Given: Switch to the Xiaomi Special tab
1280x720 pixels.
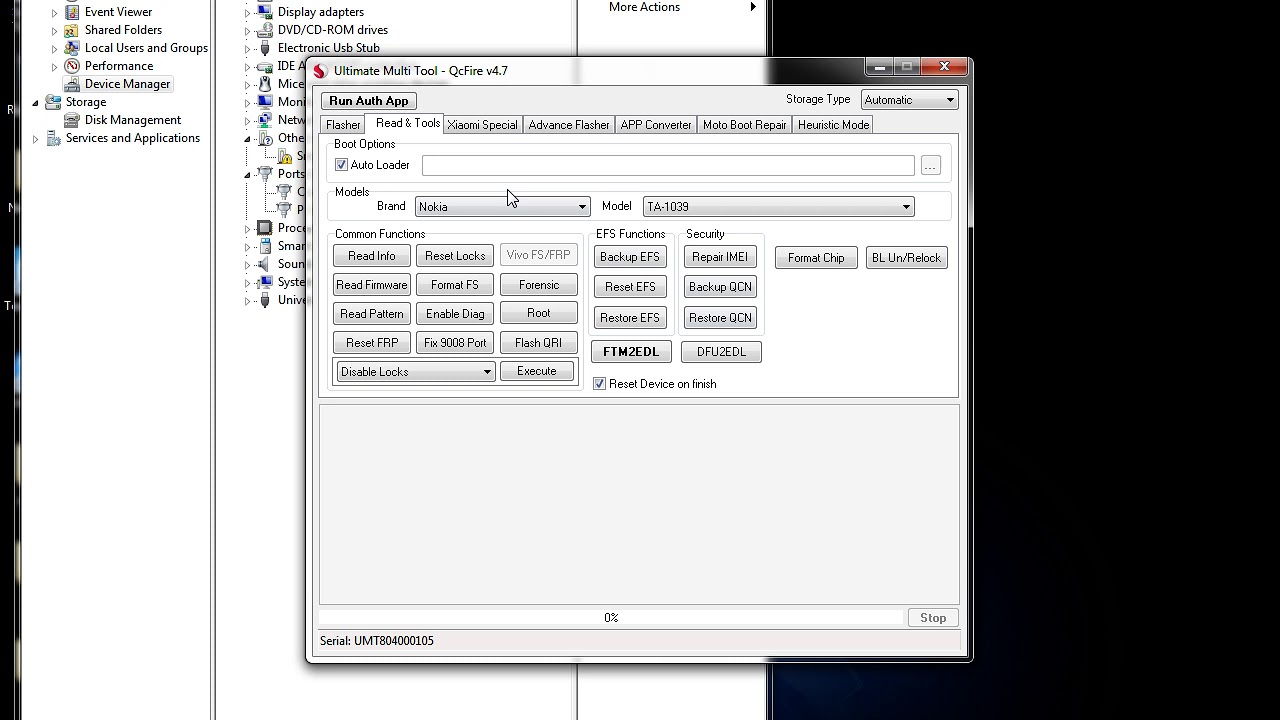Looking at the screenshot, I should [482, 125].
